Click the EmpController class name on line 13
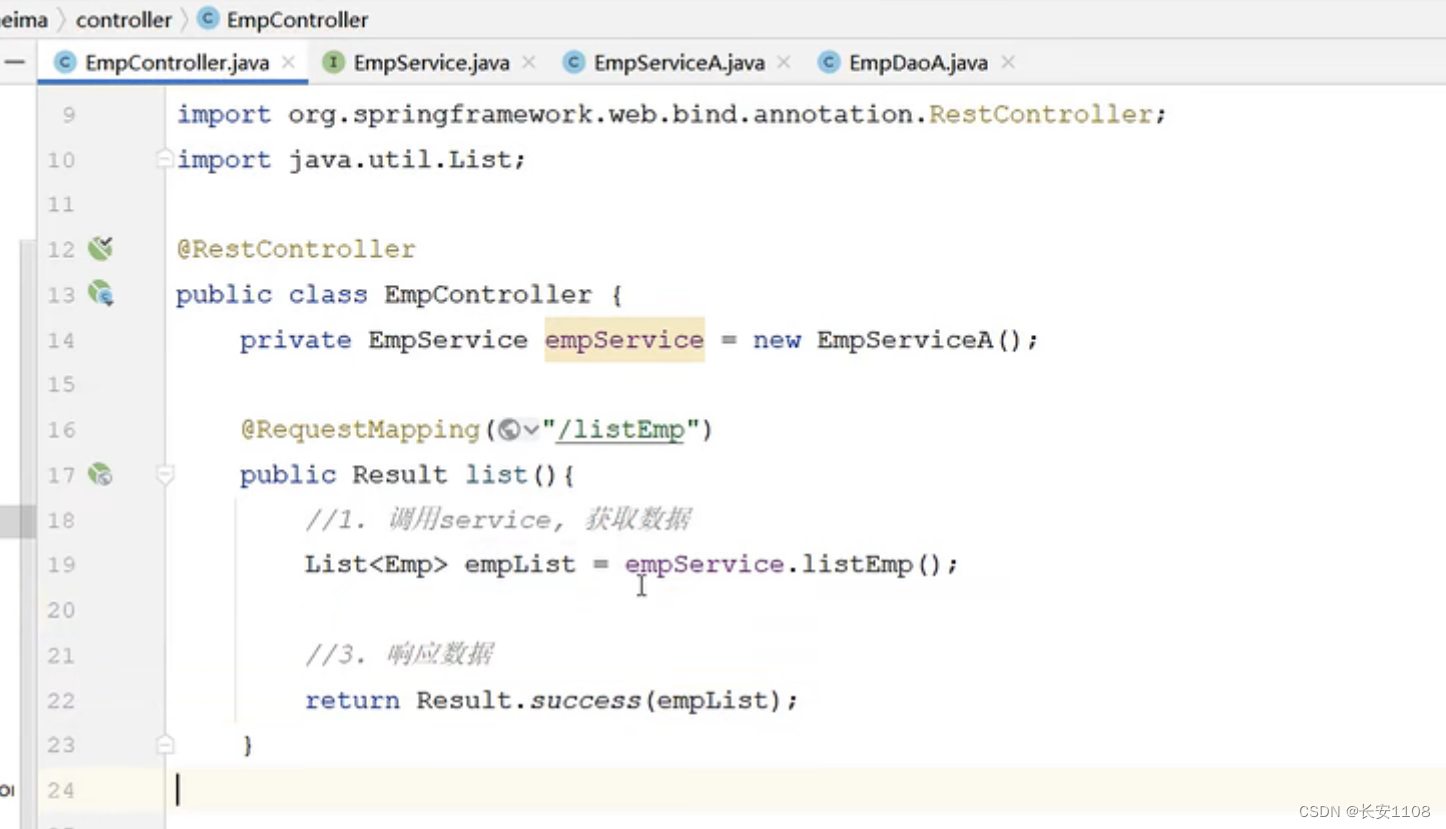 coord(488,294)
